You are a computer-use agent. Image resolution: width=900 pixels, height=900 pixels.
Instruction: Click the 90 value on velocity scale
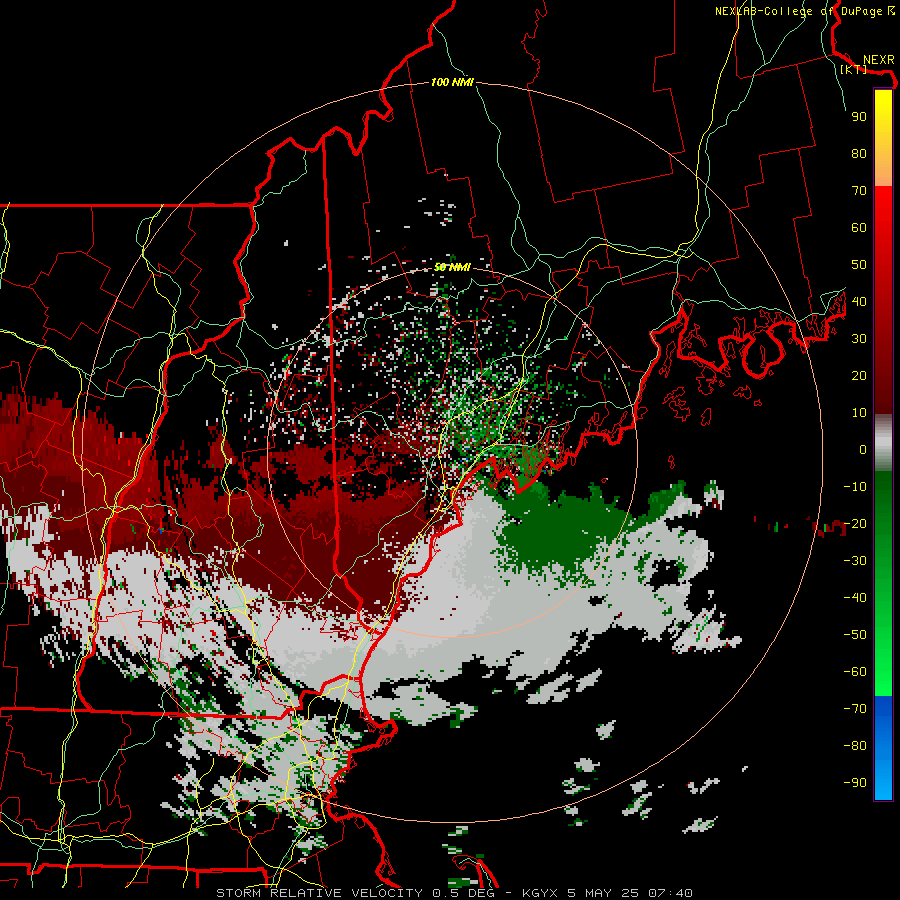point(859,117)
